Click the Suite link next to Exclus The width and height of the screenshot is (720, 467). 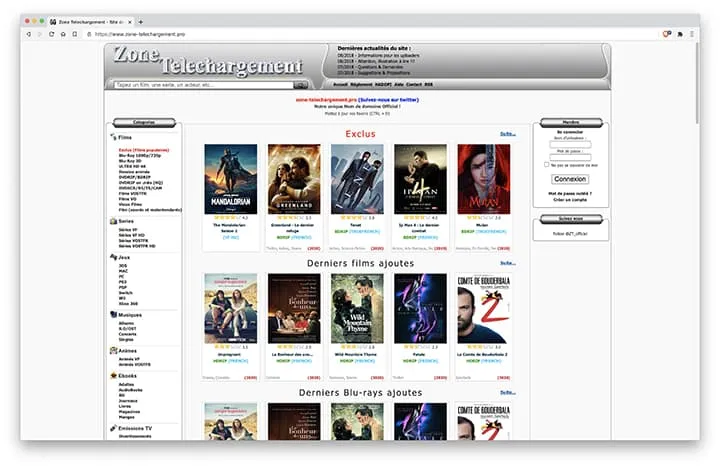pos(508,134)
